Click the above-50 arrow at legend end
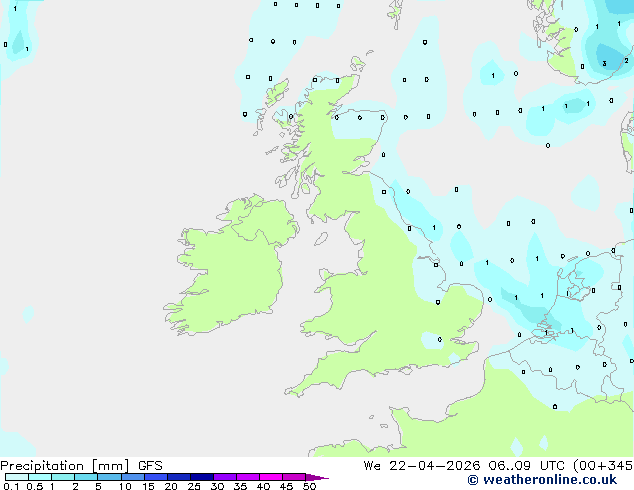 point(317,477)
